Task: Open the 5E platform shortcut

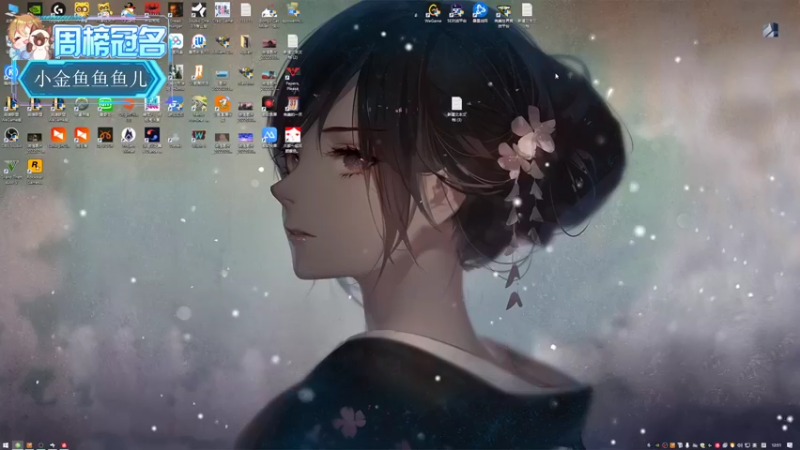Action: [x=456, y=10]
